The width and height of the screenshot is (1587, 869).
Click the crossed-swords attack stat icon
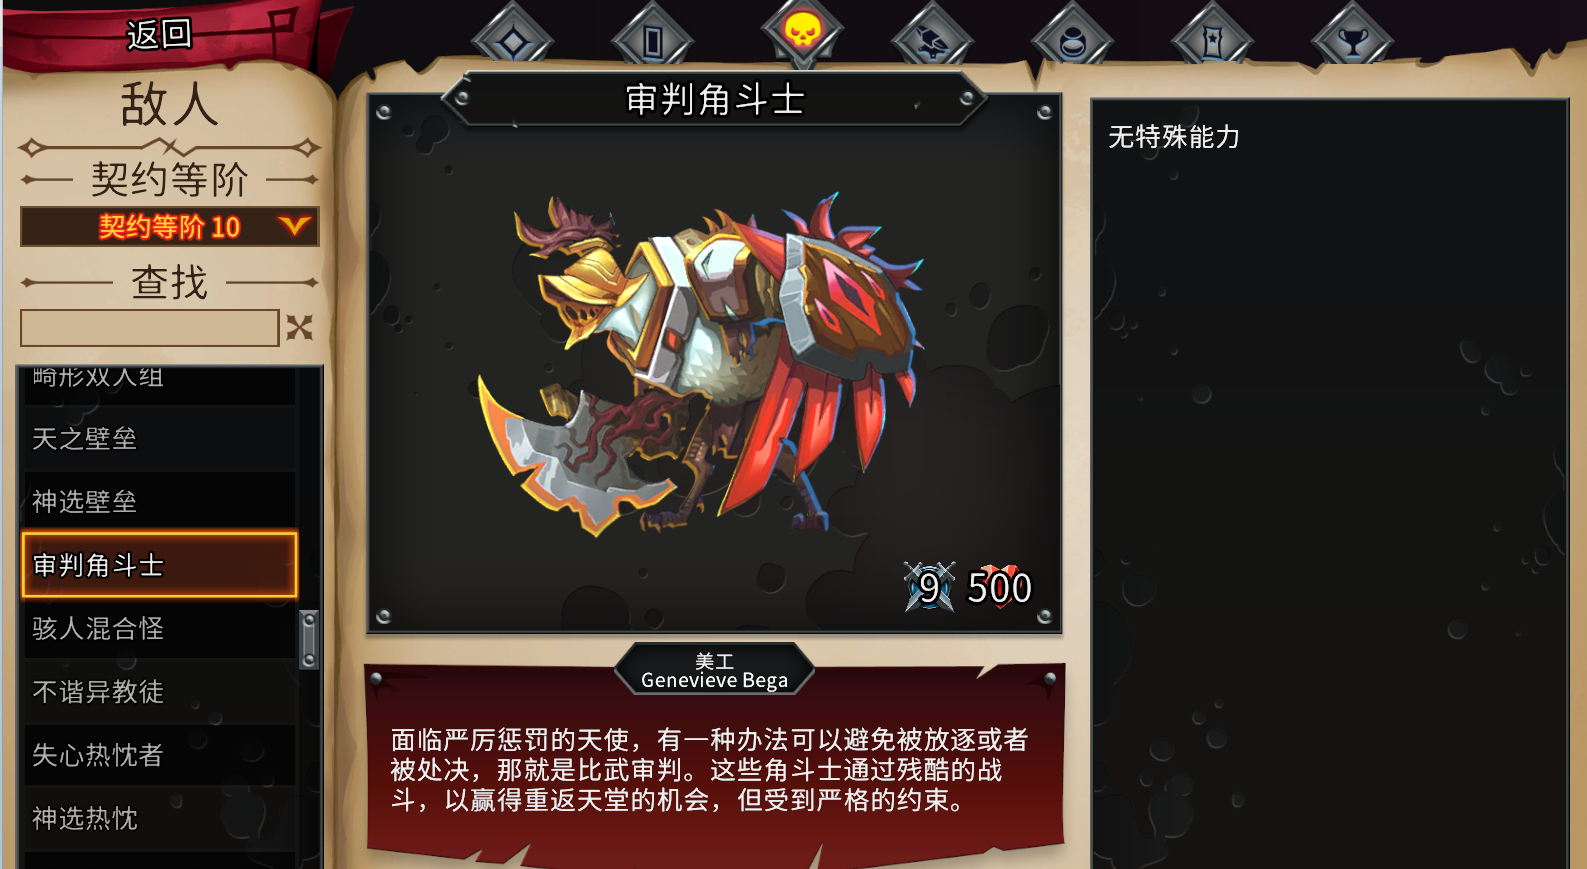(x=930, y=587)
